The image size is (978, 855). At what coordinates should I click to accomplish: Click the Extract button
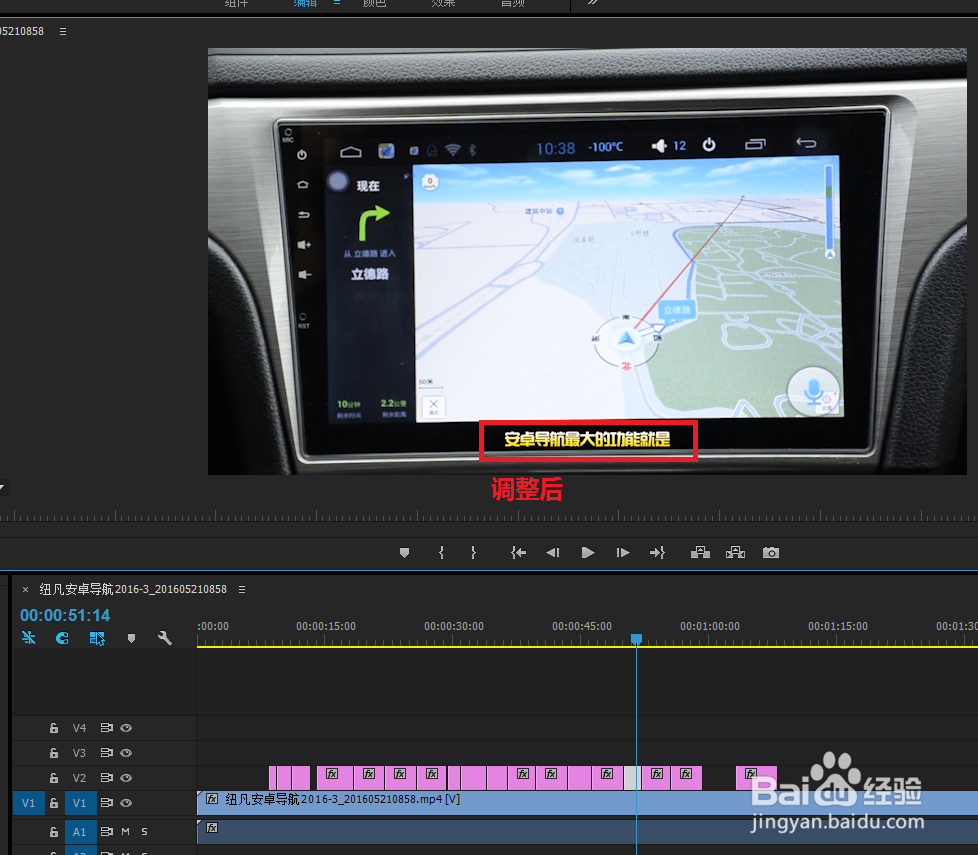pyautogui.click(x=735, y=553)
